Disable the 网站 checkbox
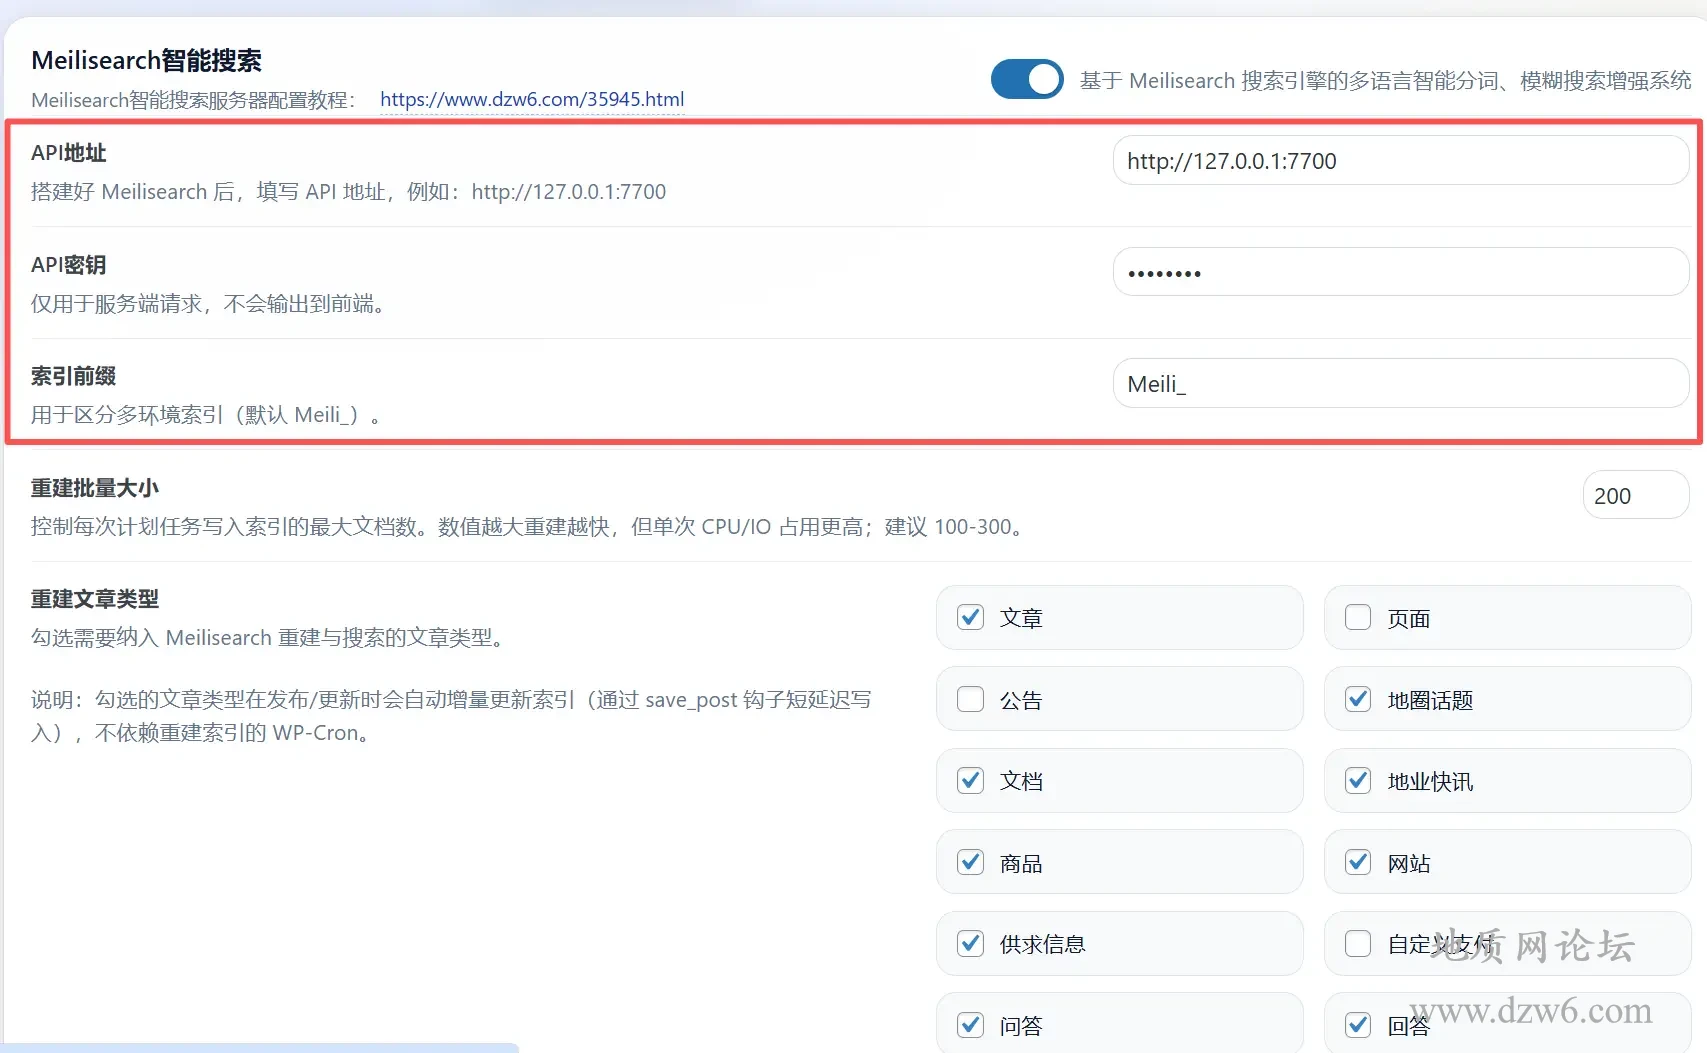 (1357, 862)
